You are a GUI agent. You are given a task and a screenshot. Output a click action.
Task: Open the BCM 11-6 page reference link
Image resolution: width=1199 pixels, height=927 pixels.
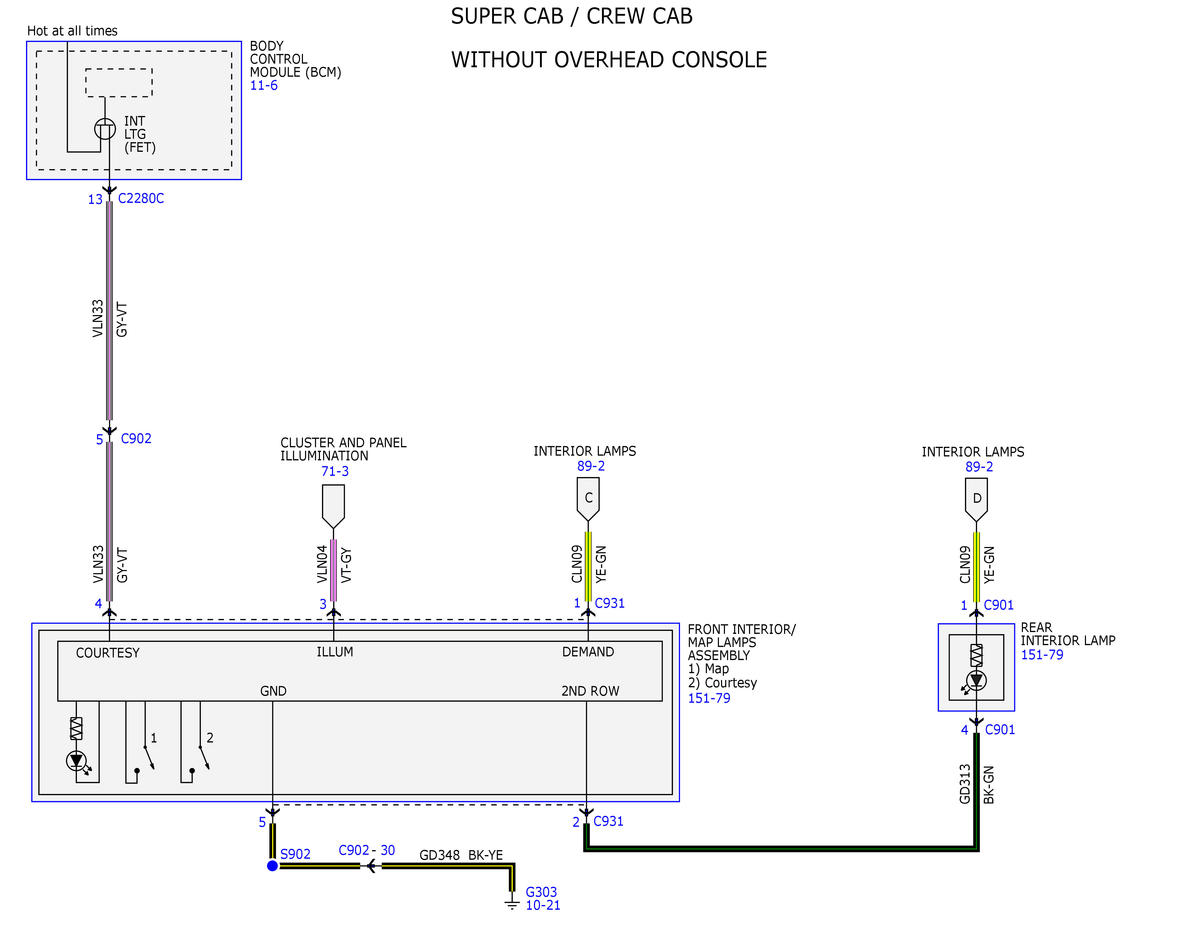click(264, 86)
